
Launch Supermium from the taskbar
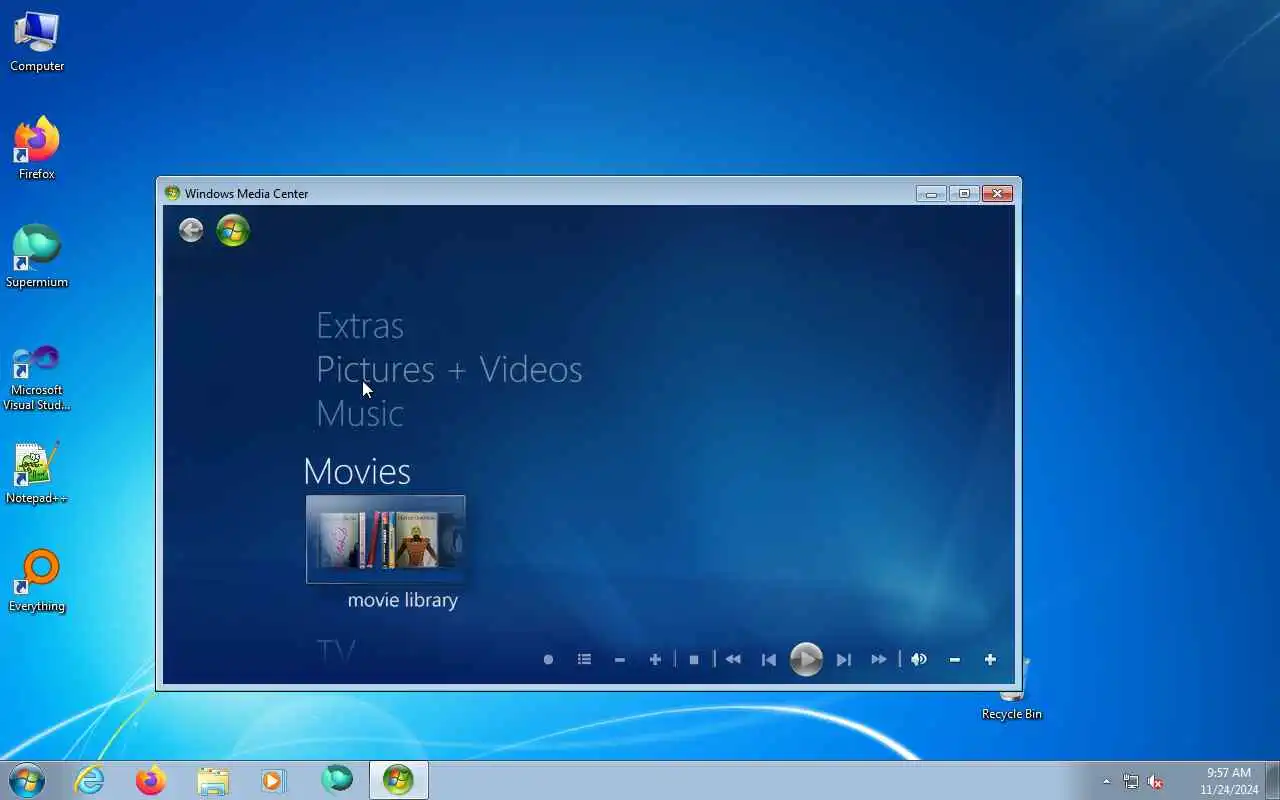click(337, 780)
